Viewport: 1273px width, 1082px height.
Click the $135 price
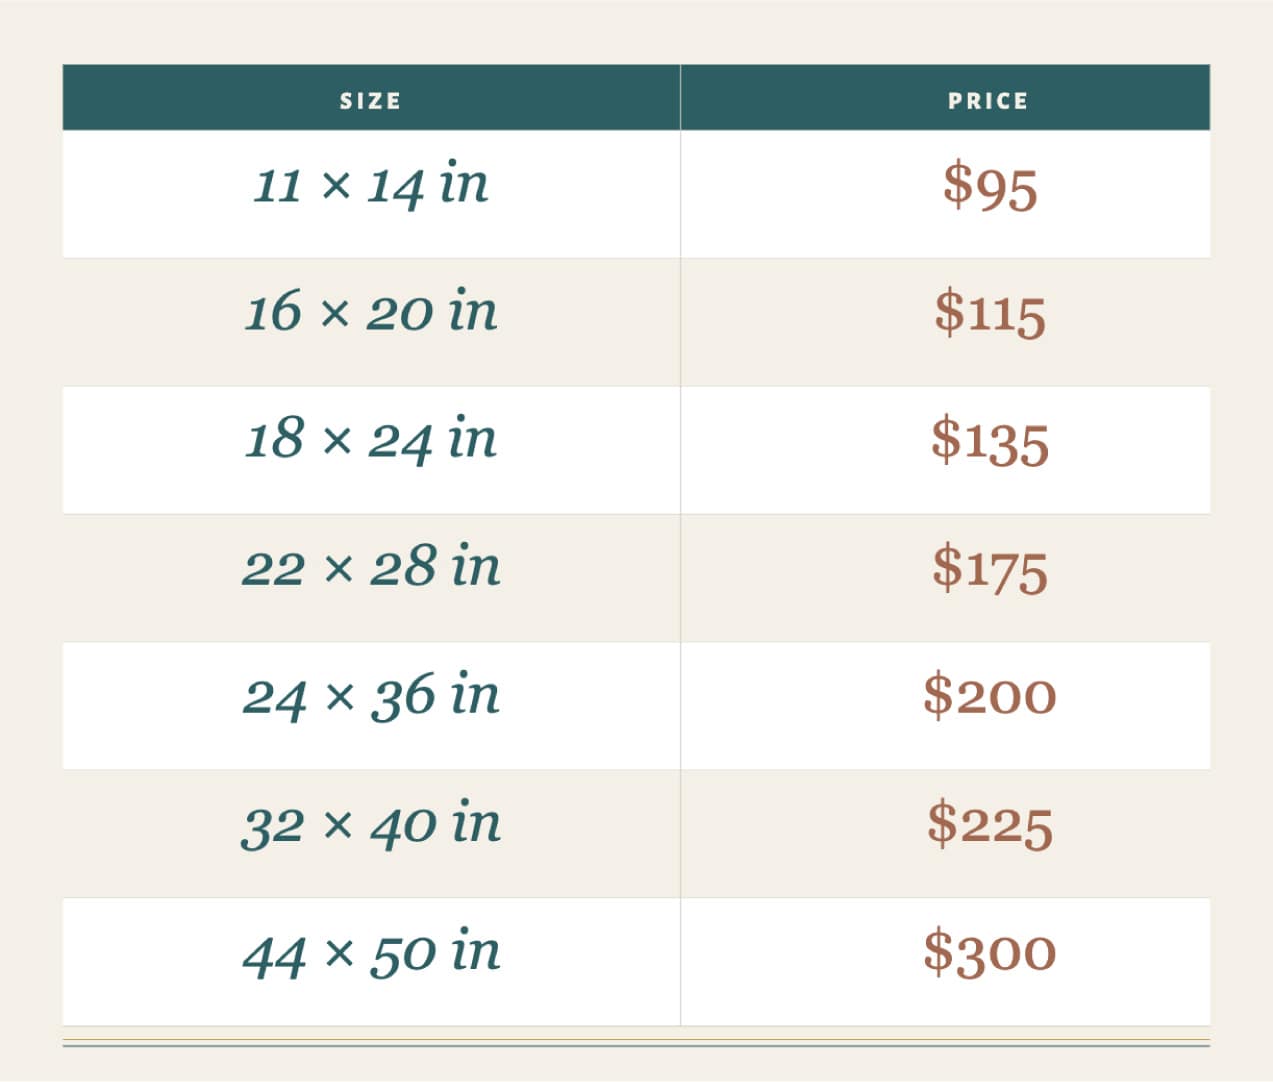990,441
